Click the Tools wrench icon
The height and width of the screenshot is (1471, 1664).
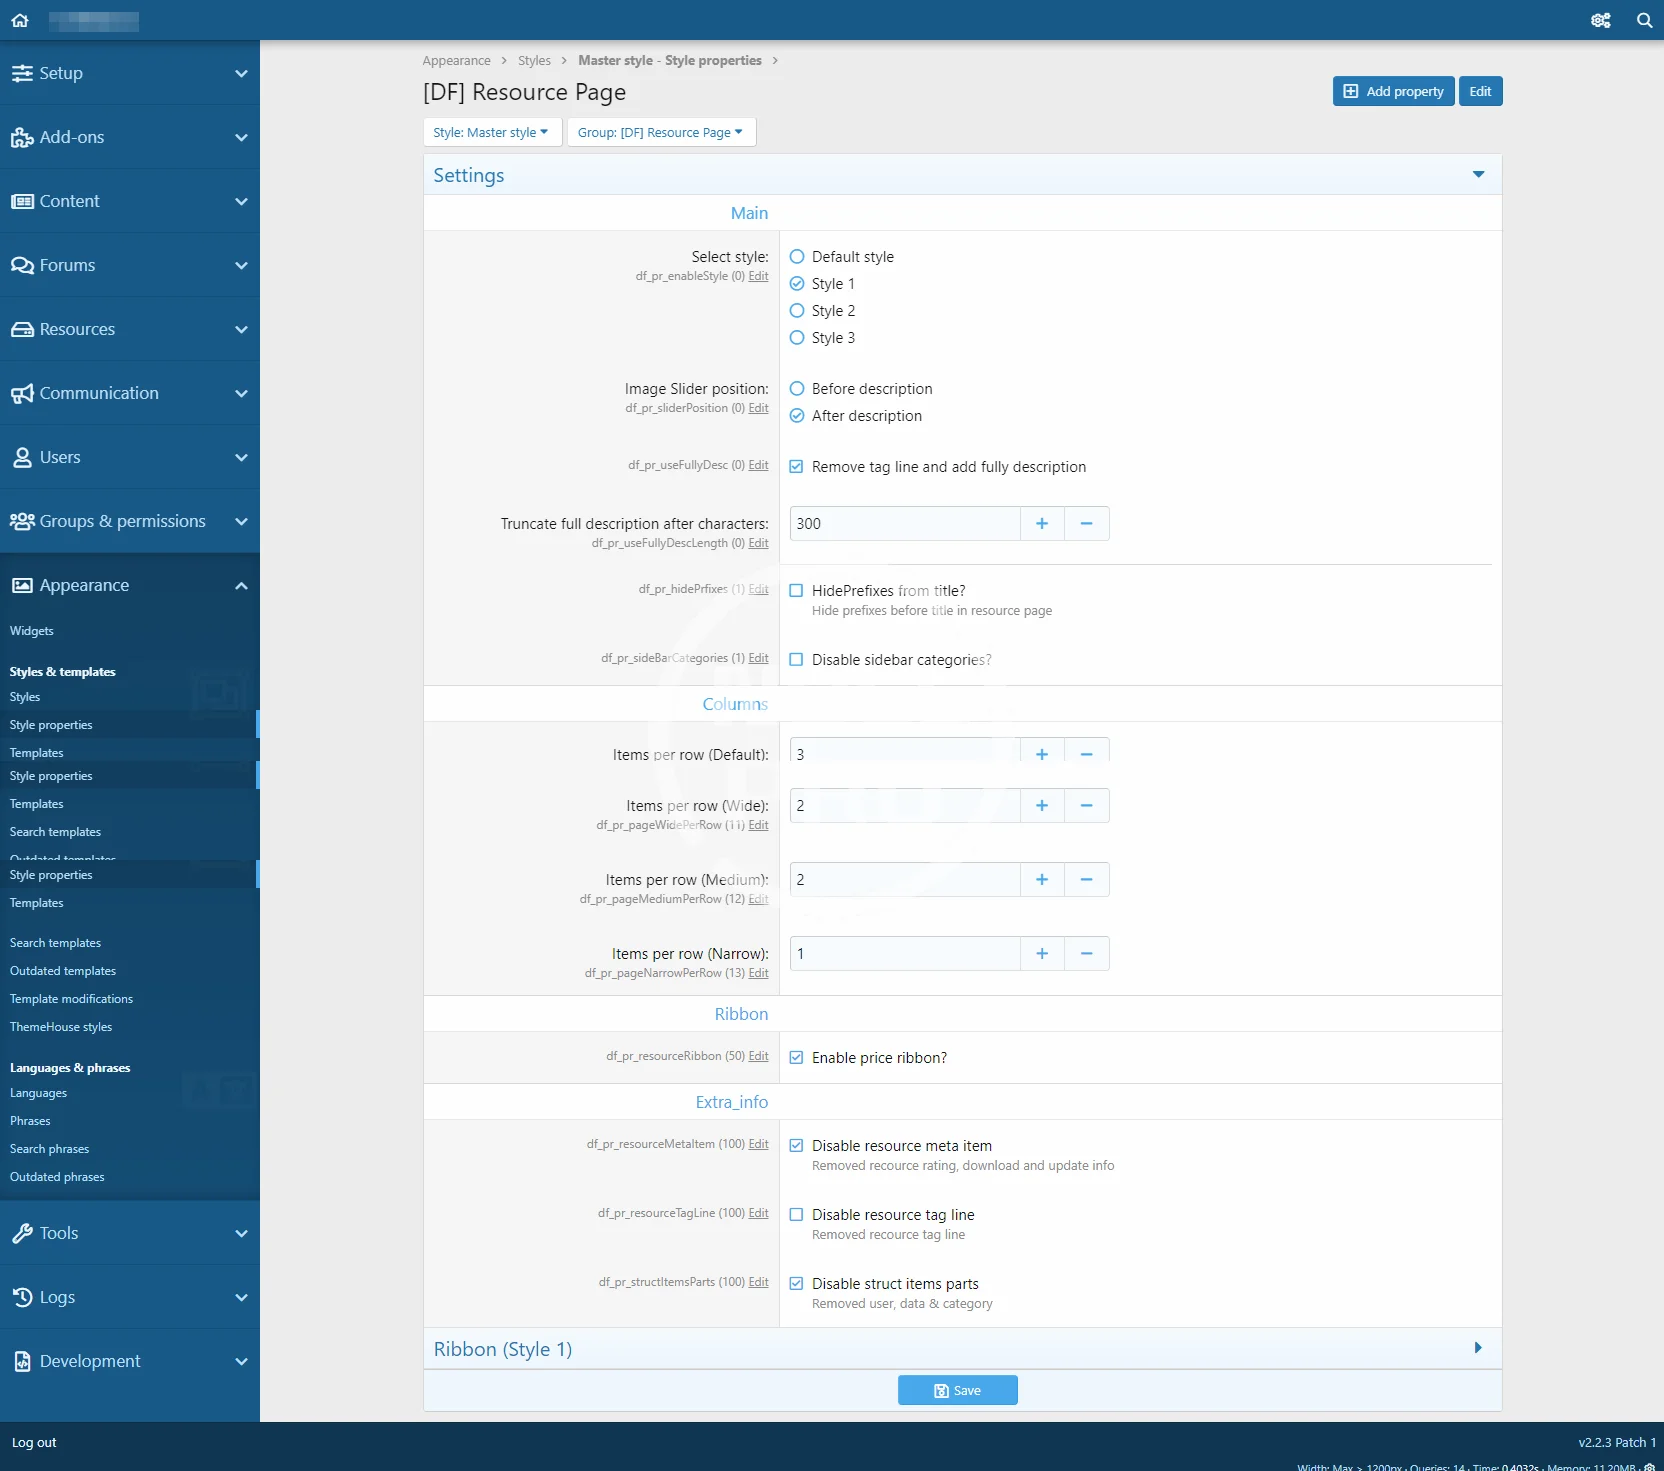(22, 1233)
